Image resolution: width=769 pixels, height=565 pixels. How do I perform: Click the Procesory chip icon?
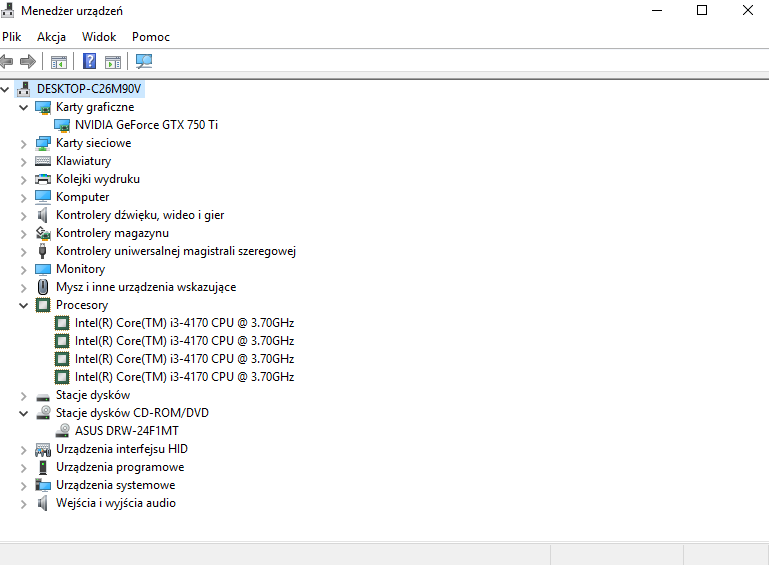coord(43,305)
